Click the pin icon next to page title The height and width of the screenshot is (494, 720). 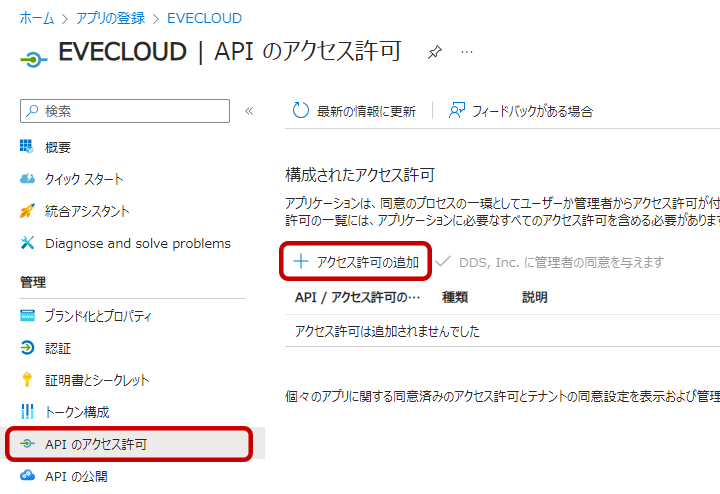434,52
